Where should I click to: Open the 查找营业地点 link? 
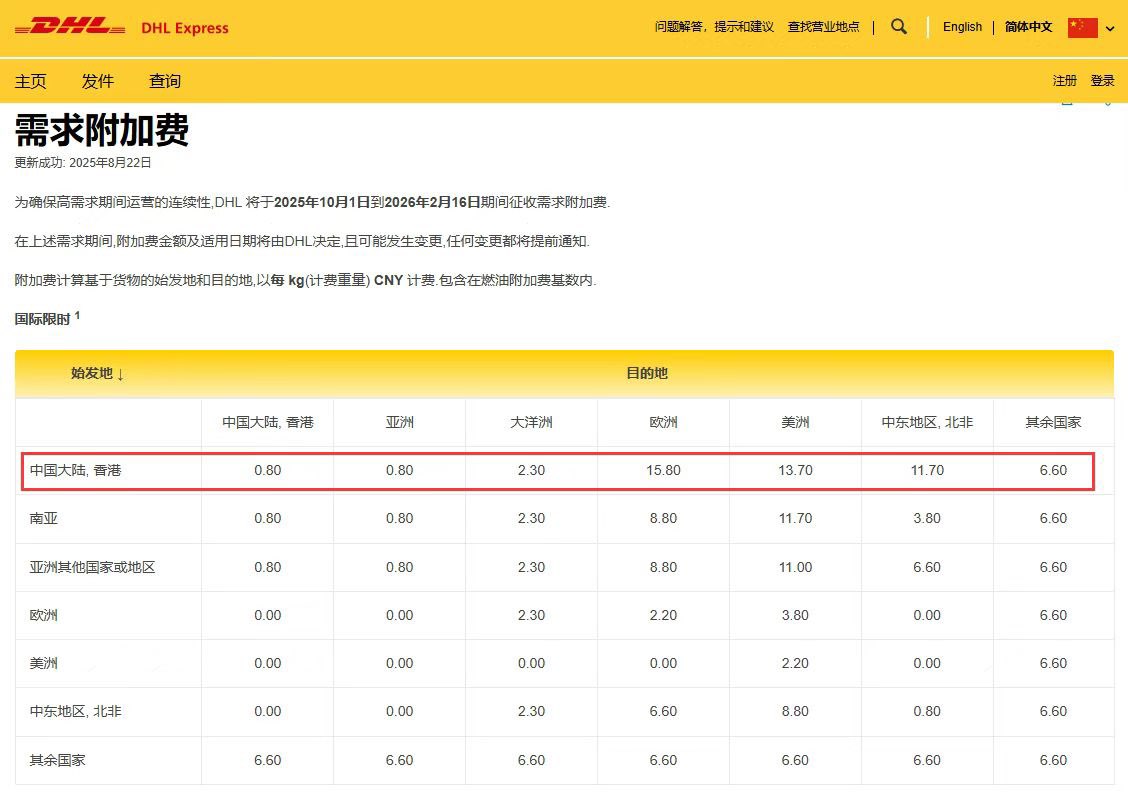(x=824, y=27)
